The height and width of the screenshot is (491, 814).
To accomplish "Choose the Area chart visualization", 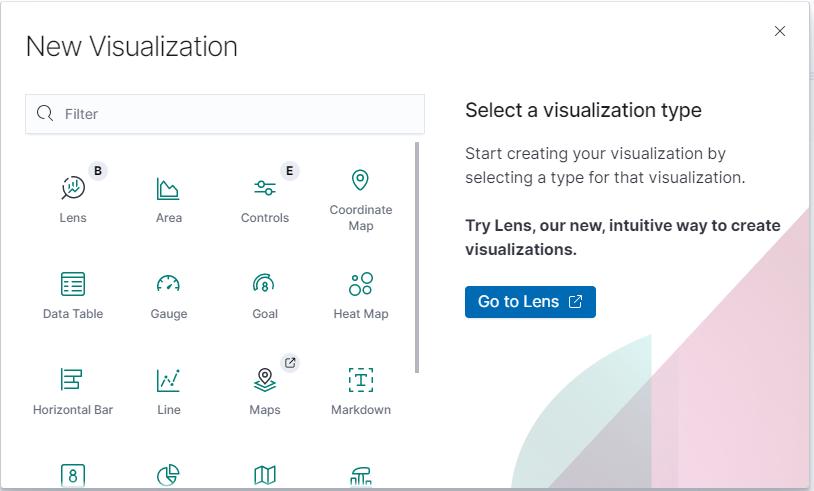I will coord(169,196).
